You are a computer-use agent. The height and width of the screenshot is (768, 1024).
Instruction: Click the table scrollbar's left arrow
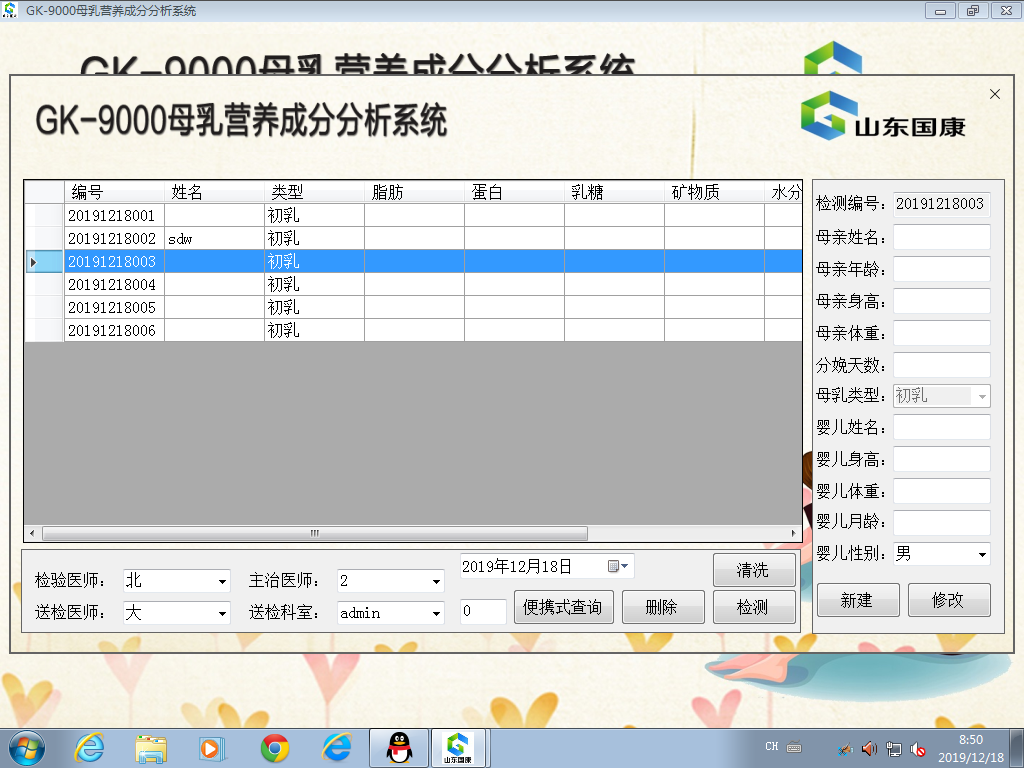31,534
